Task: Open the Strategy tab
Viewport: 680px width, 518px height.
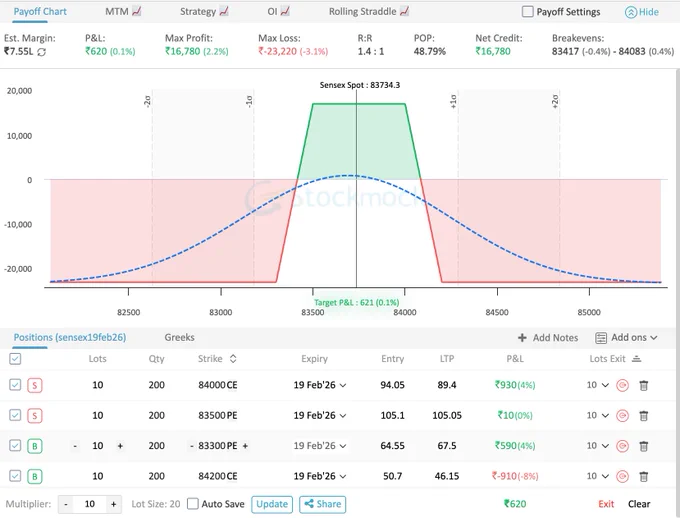Action: coord(204,12)
